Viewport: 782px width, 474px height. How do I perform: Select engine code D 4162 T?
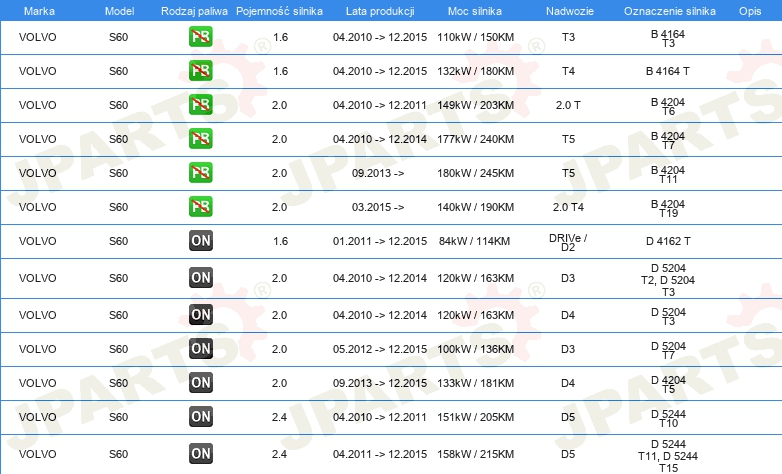point(668,241)
